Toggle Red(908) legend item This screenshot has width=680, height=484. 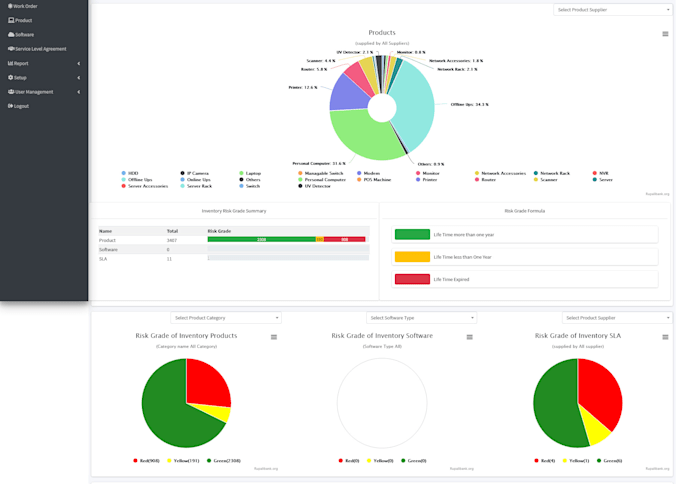(147, 461)
